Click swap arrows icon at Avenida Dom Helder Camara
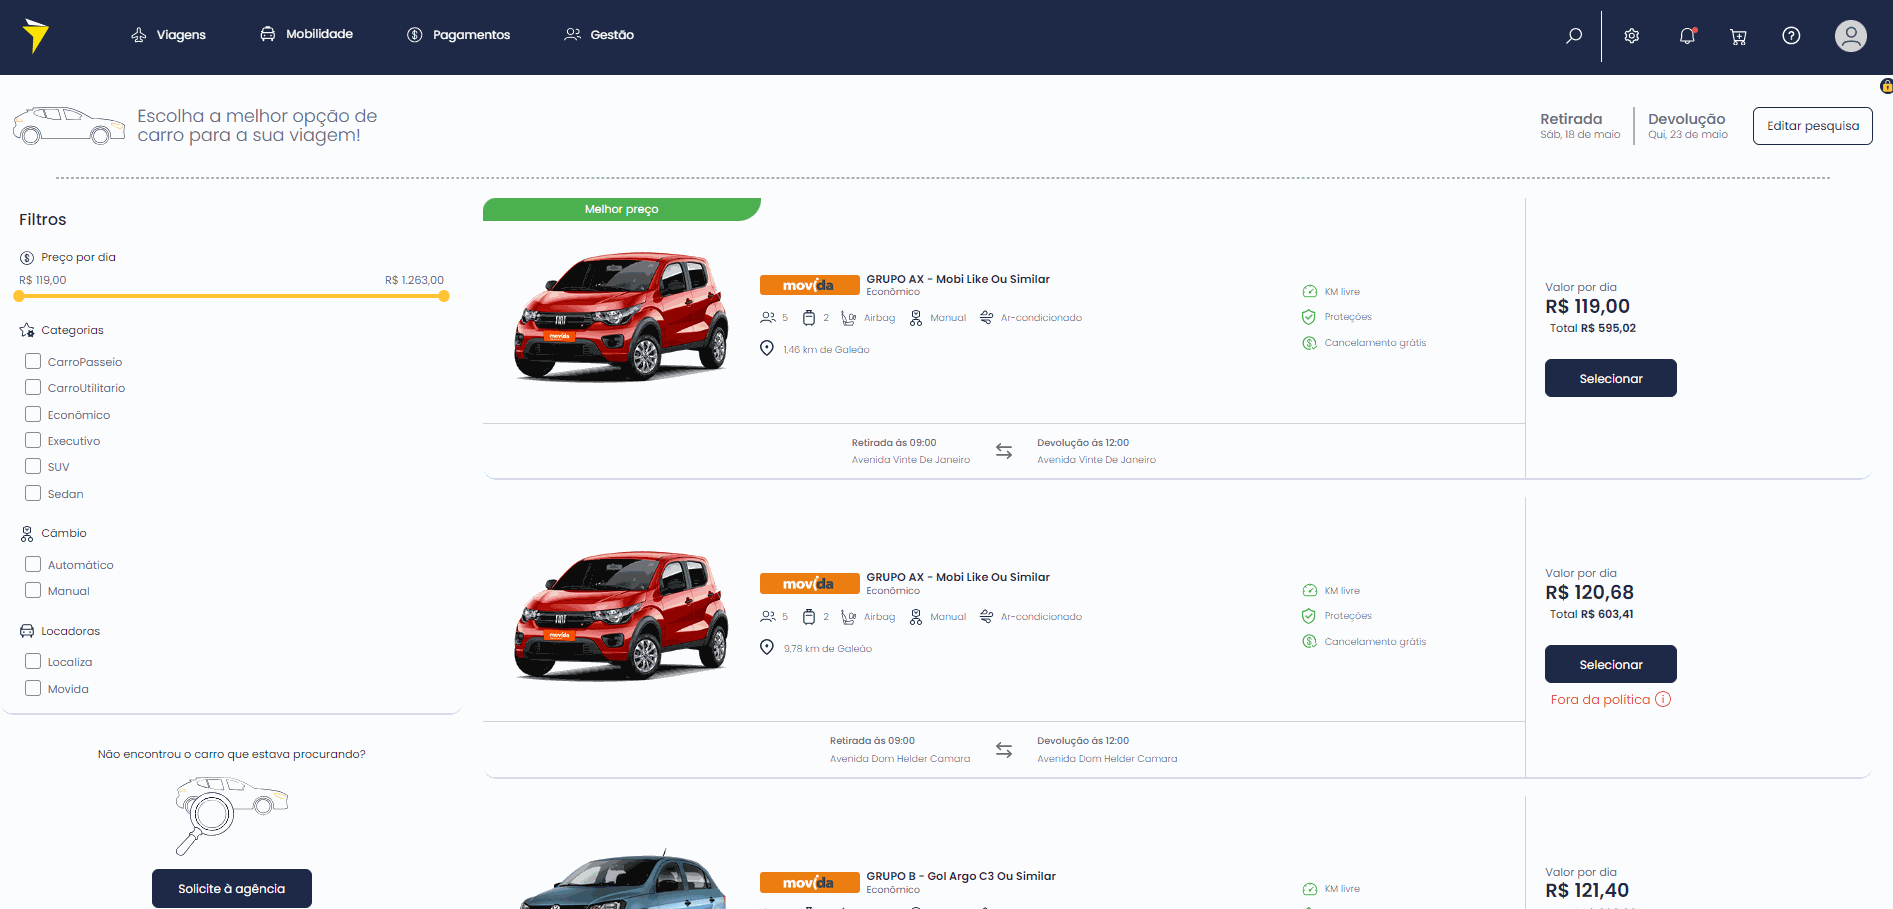Screen dimensions: 1893x909 tap(1004, 750)
